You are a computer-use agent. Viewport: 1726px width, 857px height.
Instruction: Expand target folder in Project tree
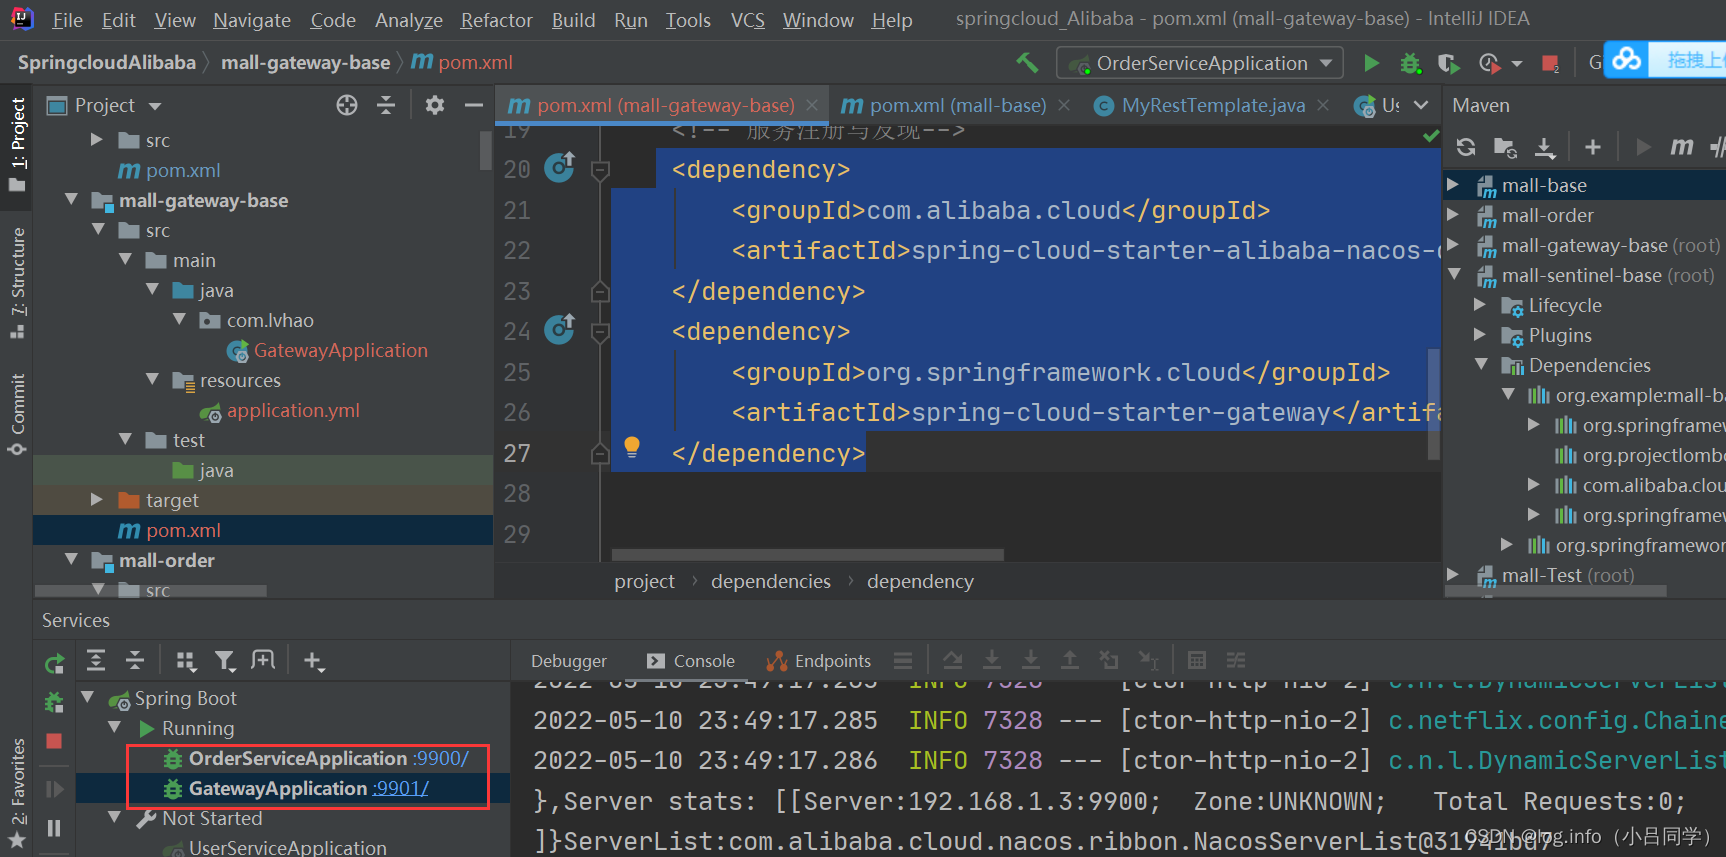[x=97, y=500]
